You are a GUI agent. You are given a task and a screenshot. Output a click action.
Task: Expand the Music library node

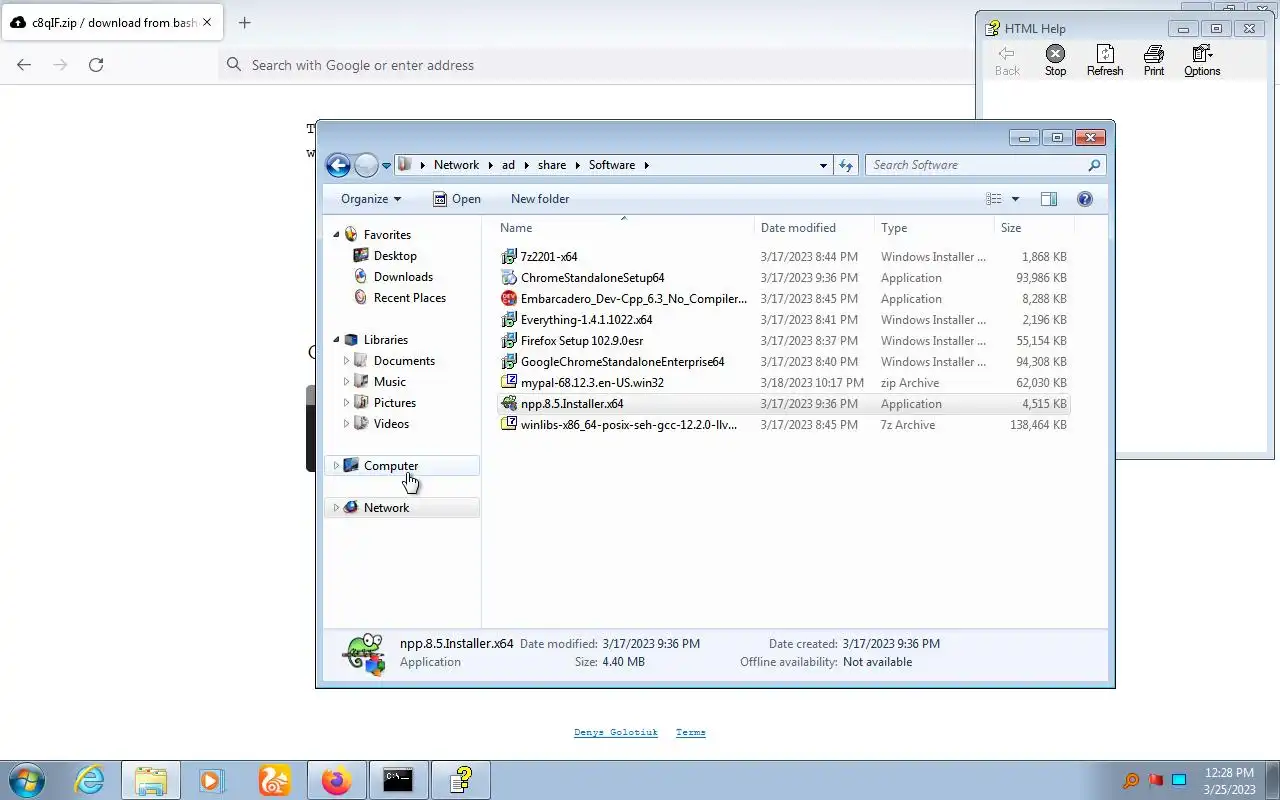[x=346, y=382]
